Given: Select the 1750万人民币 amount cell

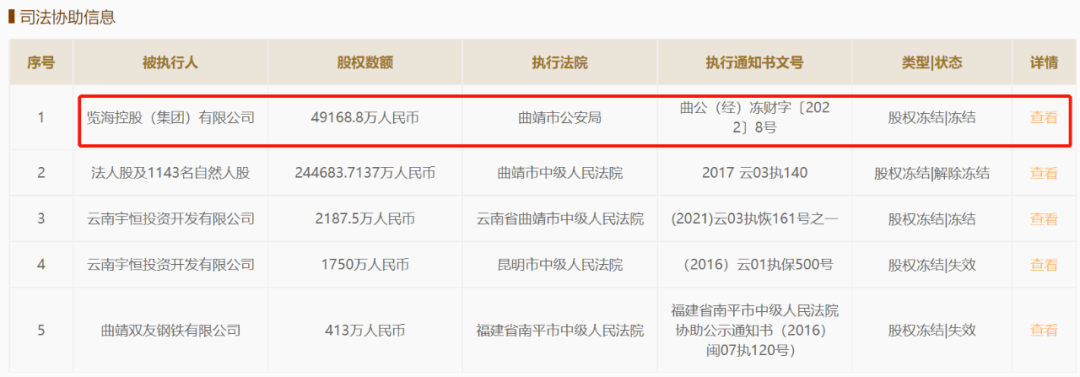Looking at the screenshot, I should click(365, 265).
